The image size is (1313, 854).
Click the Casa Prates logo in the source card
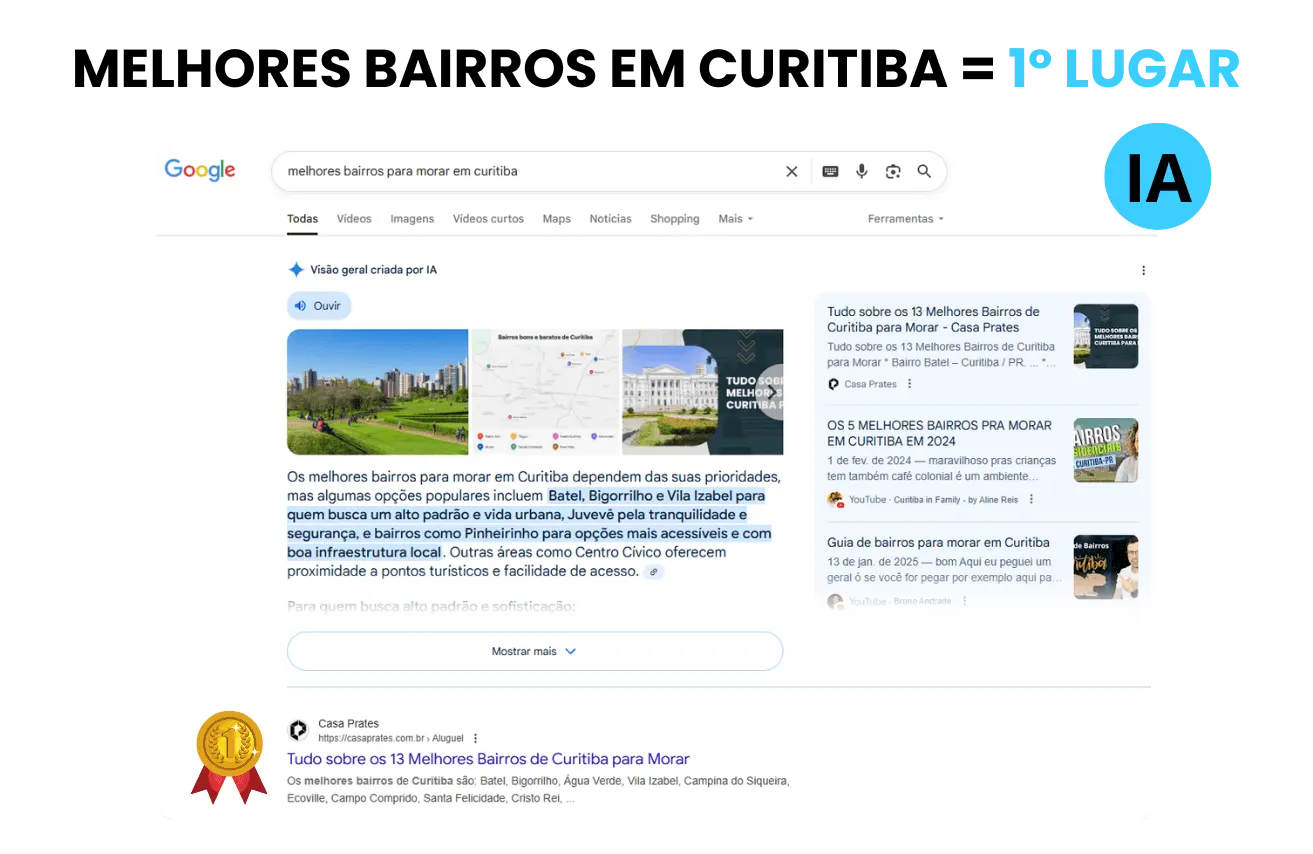tap(834, 384)
